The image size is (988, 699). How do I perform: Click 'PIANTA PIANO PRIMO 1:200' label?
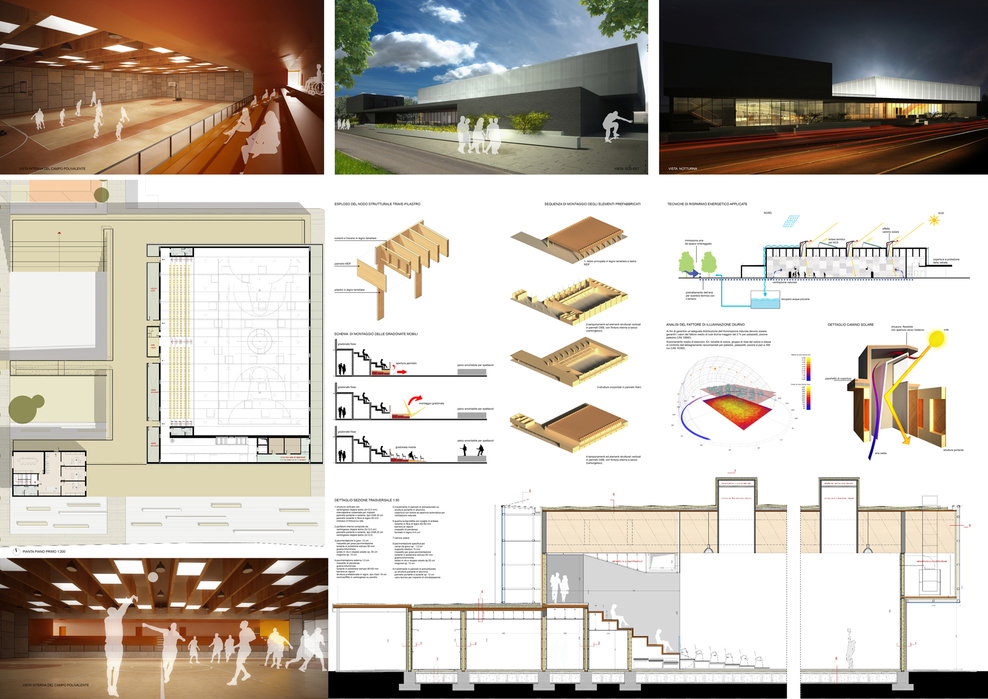click(x=44, y=552)
